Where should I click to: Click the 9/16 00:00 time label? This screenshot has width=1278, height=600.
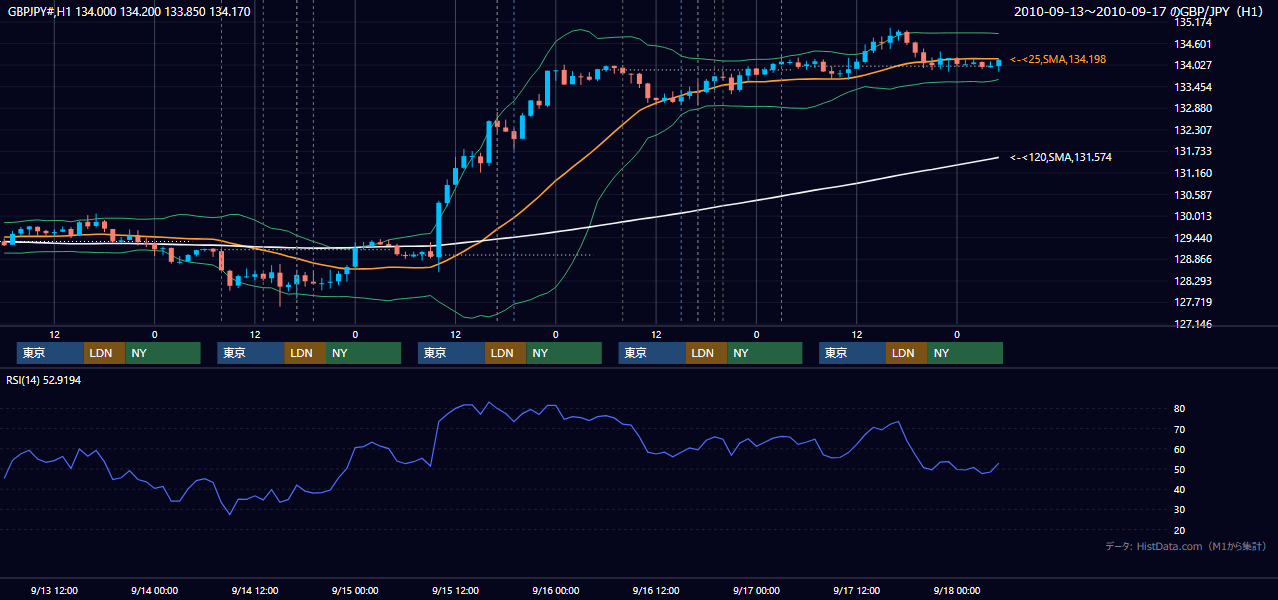(555, 590)
